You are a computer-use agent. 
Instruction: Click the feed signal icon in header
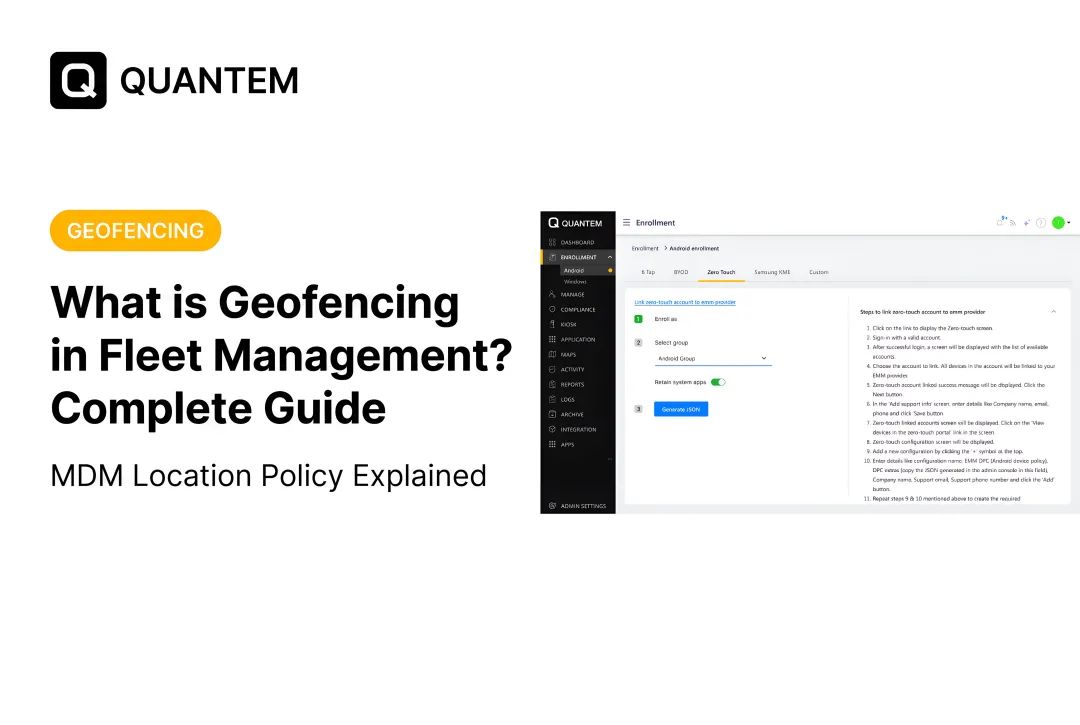click(1012, 222)
